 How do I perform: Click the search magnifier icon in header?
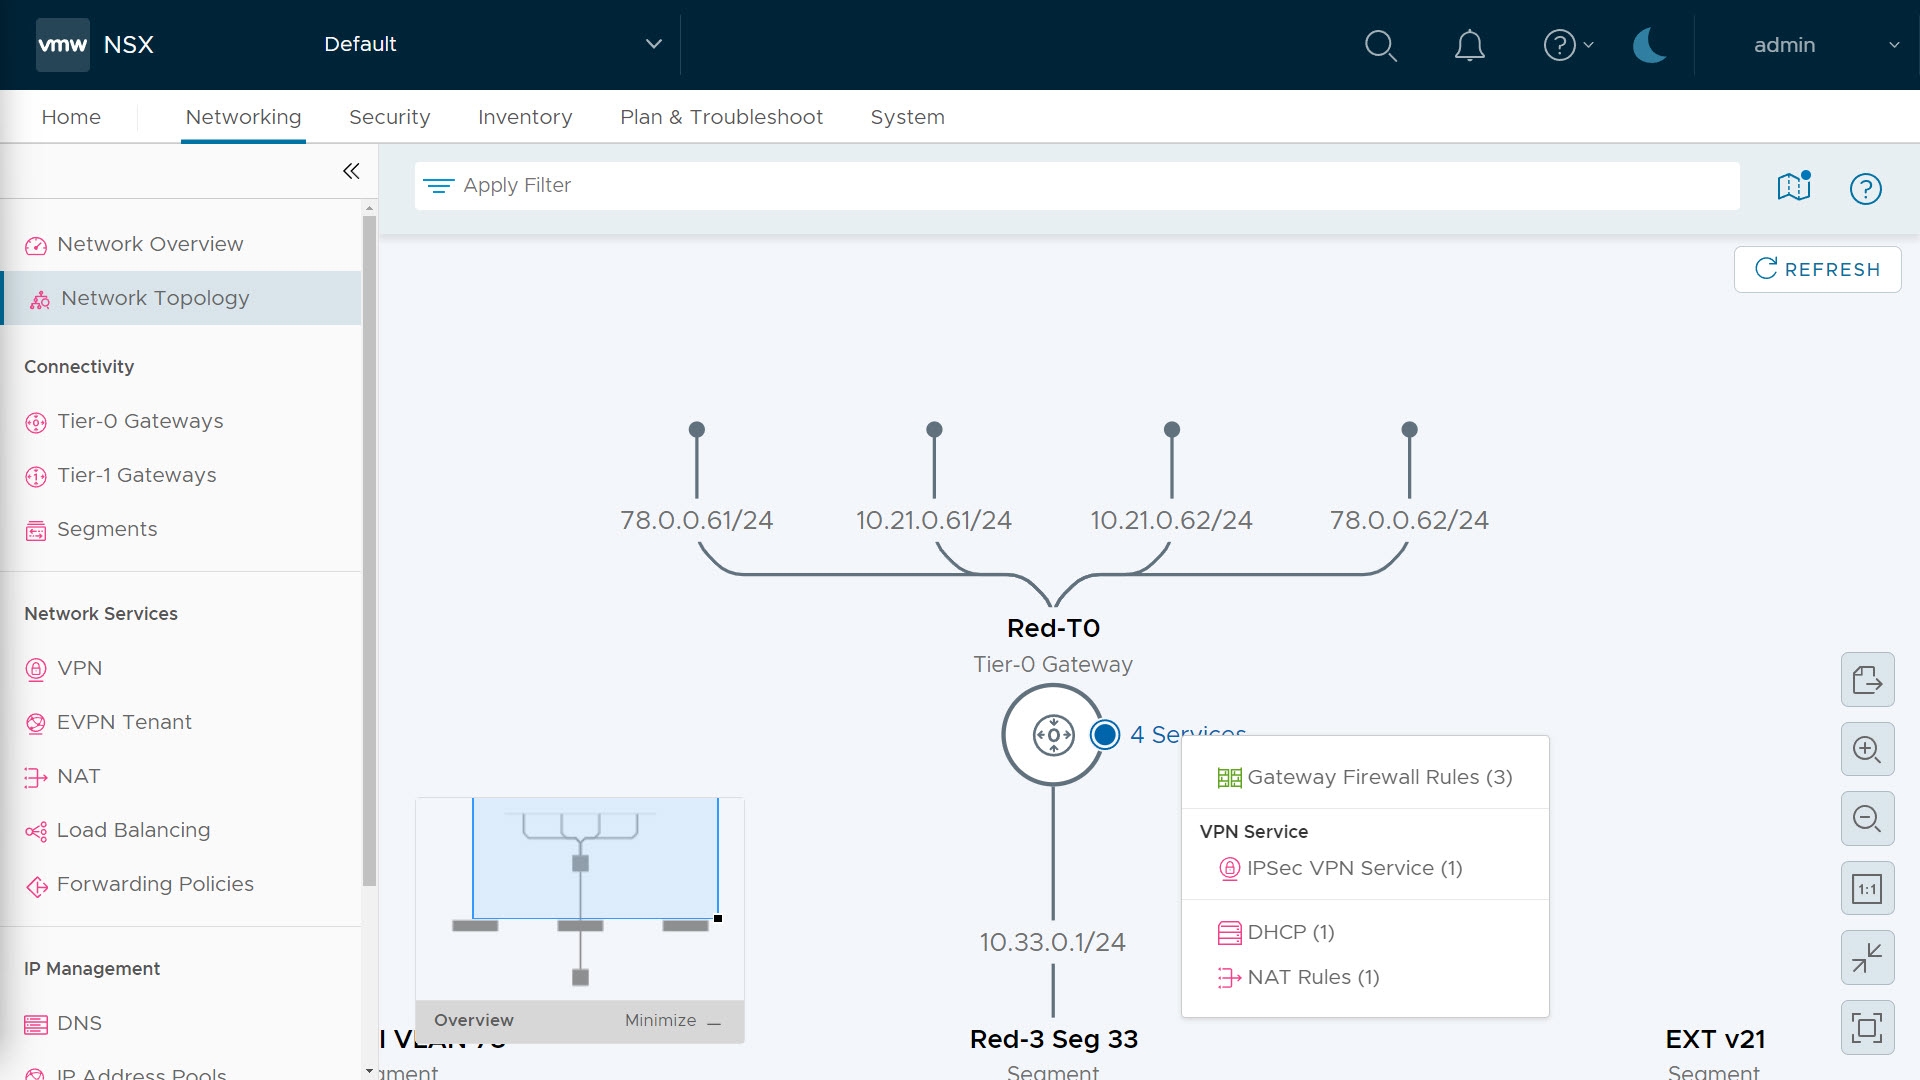click(x=1380, y=45)
